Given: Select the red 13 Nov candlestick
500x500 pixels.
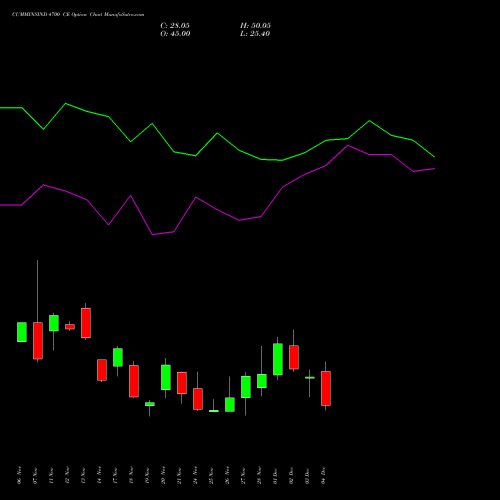Looking at the screenshot, I should click(86, 323).
